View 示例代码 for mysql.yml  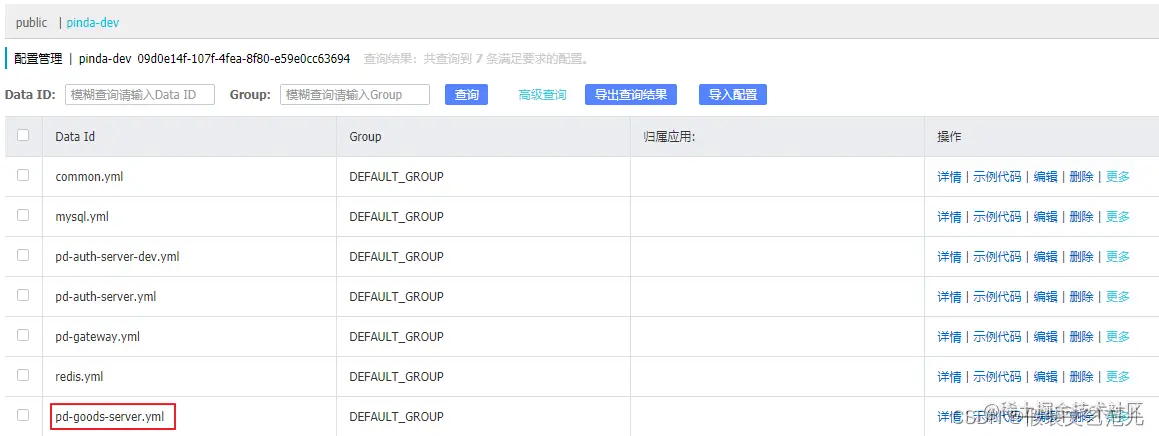997,217
